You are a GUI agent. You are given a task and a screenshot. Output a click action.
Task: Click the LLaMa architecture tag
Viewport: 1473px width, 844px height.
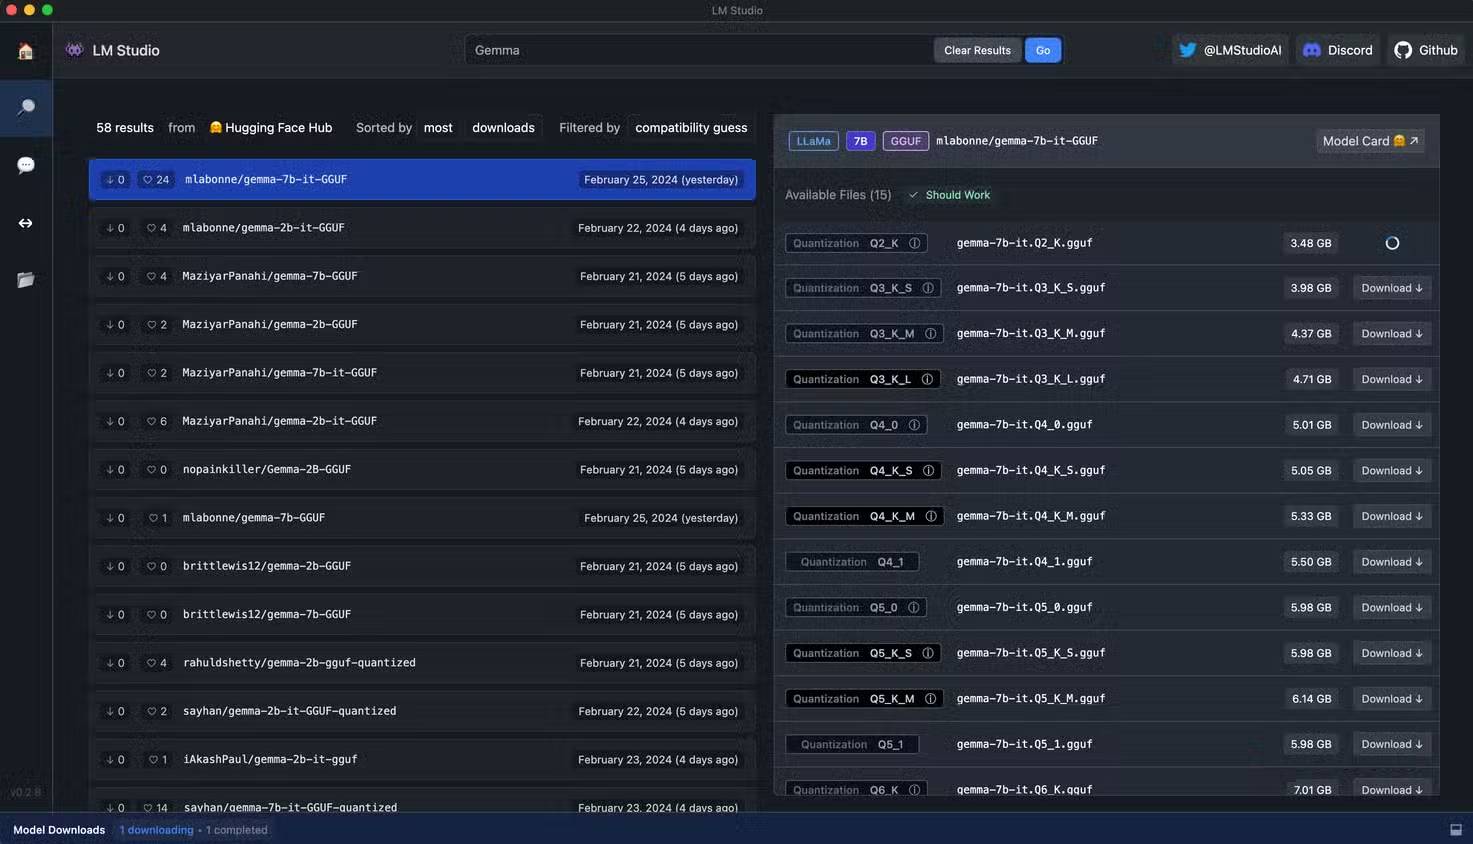point(813,141)
